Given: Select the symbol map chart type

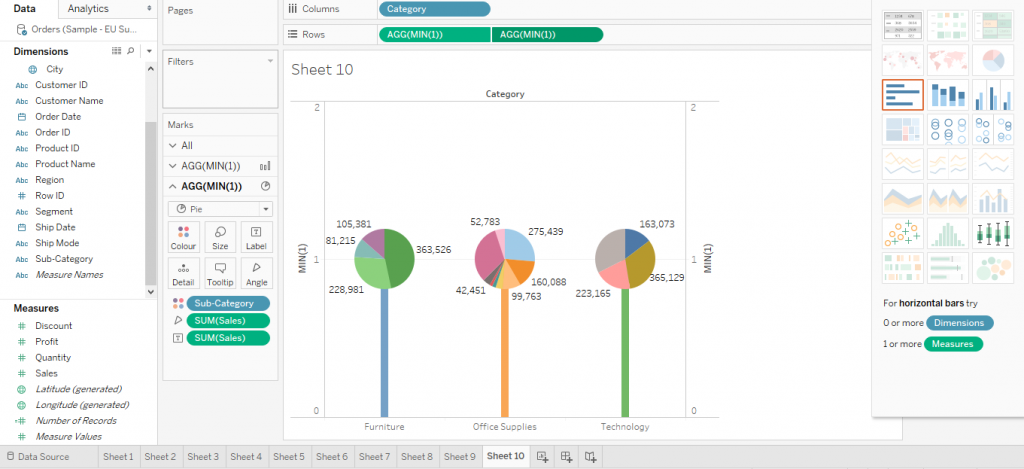Looking at the screenshot, I should coord(903,60).
